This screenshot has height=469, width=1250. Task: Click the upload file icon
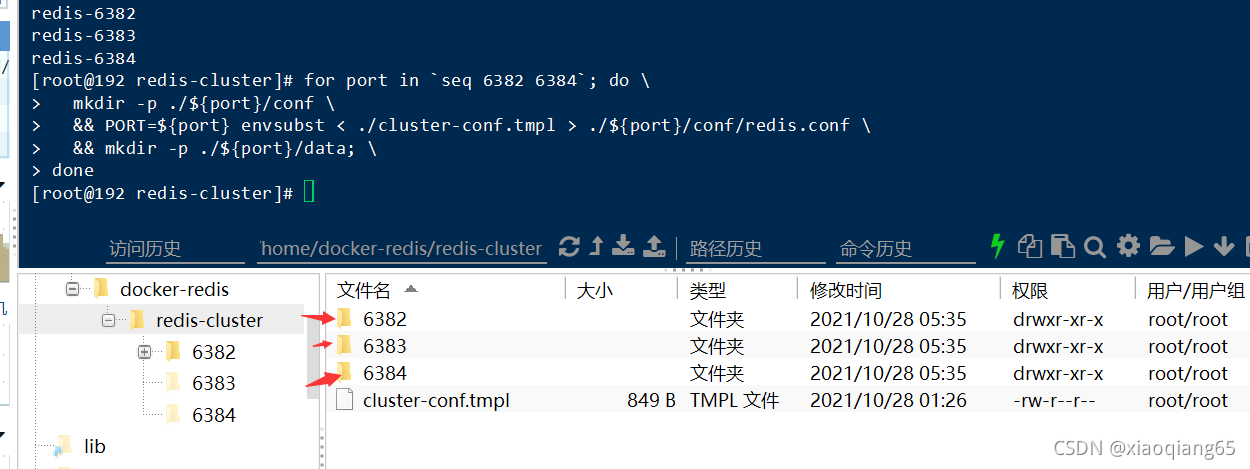point(654,246)
